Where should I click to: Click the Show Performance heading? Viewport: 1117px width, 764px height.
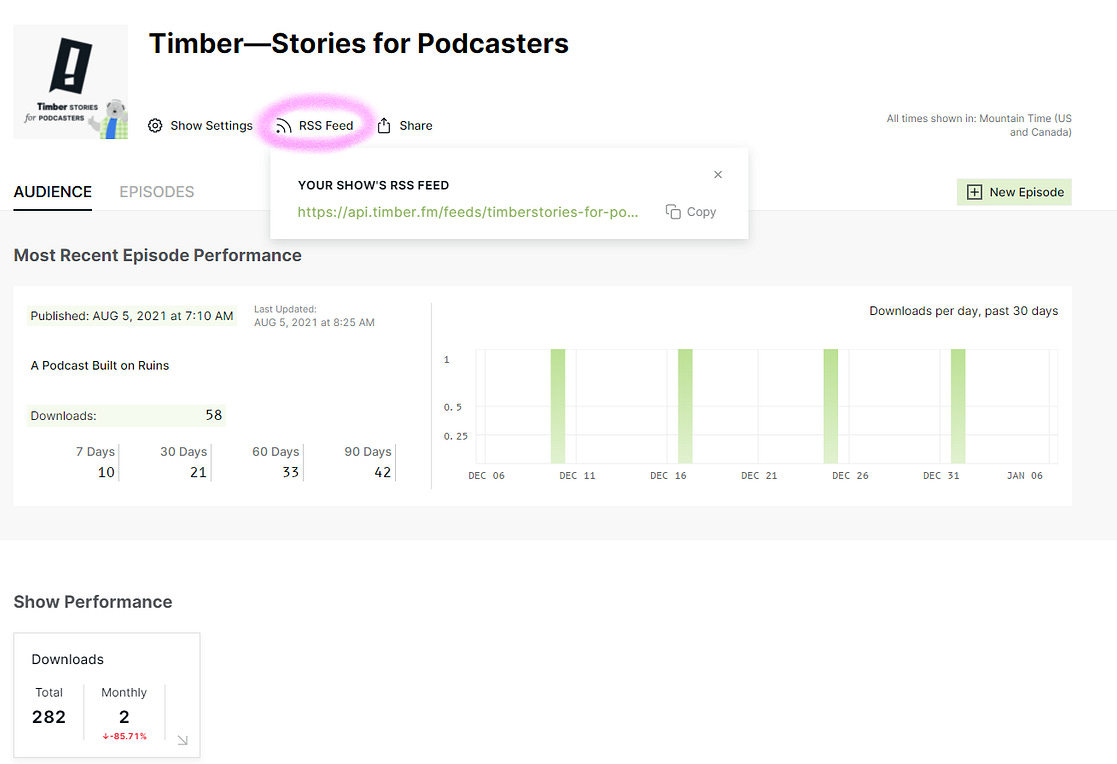93,602
